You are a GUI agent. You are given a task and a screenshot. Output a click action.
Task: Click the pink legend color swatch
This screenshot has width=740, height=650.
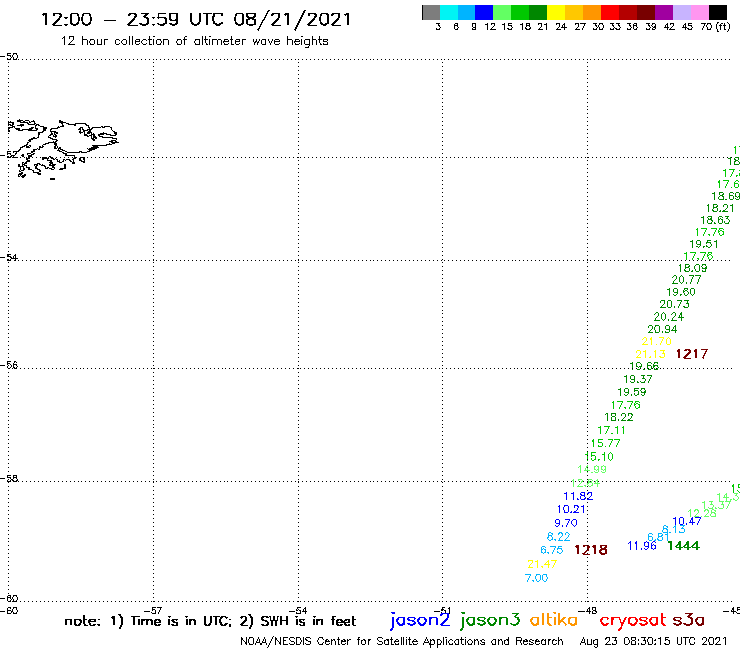click(x=700, y=12)
